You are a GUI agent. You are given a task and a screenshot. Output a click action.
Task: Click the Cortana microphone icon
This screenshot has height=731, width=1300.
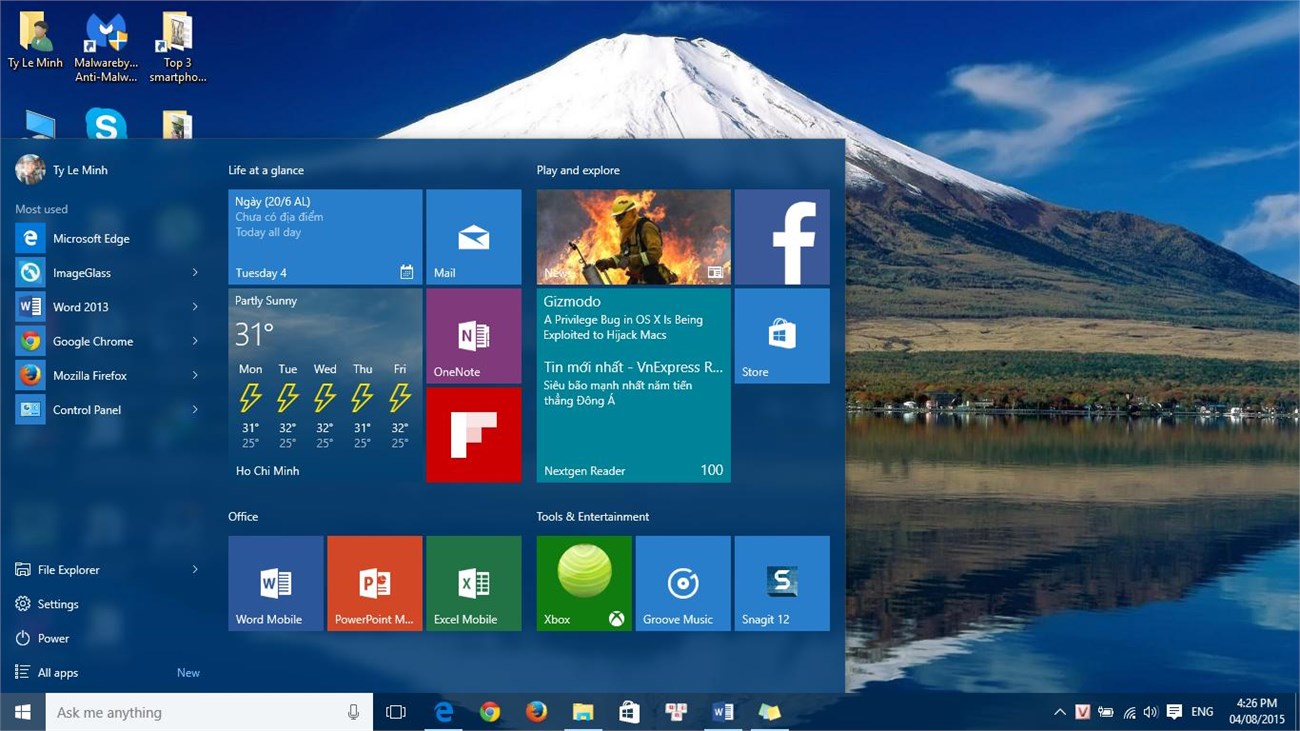click(x=353, y=712)
